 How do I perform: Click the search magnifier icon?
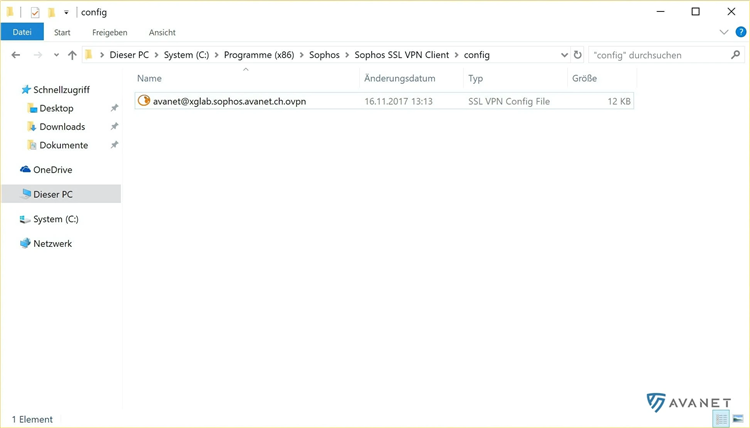[736, 55]
